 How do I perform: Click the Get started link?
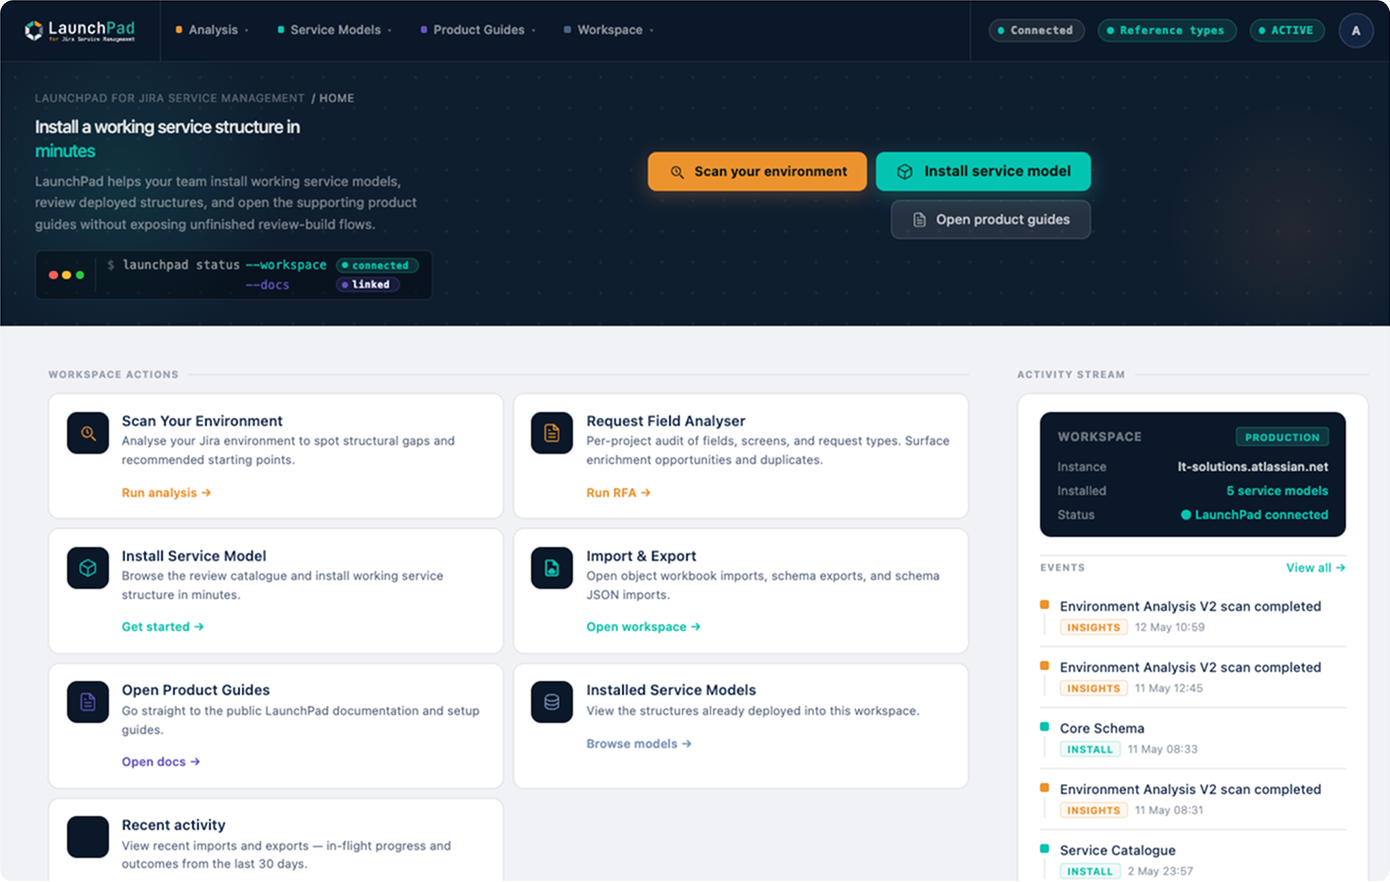163,627
